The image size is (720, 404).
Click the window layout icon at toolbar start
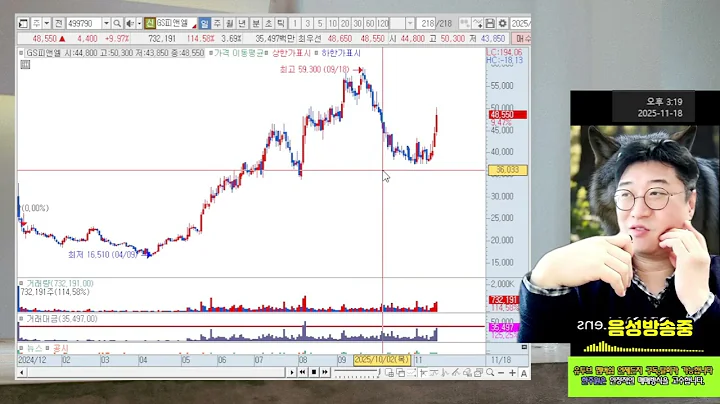[x=23, y=23]
